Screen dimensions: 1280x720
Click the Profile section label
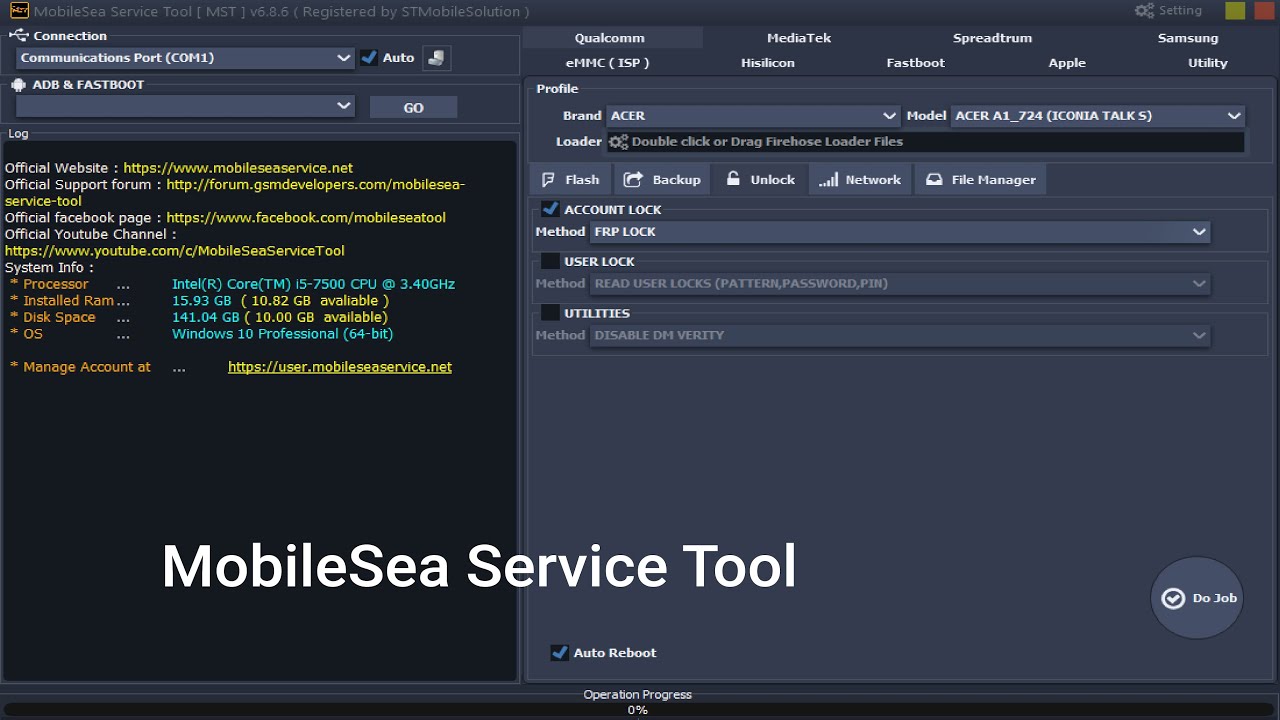pyautogui.click(x=557, y=89)
